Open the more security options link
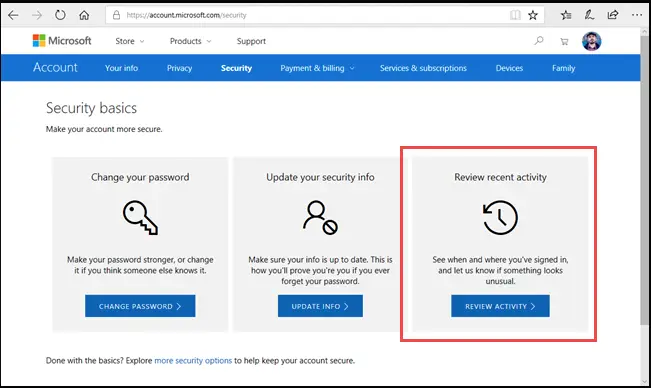This screenshot has height=388, width=651. pos(193,361)
